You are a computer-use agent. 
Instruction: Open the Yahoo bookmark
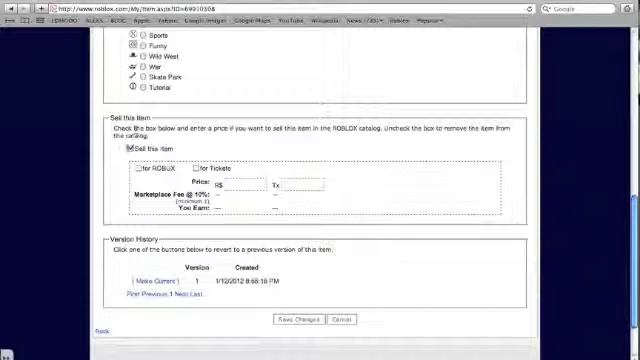click(x=167, y=20)
